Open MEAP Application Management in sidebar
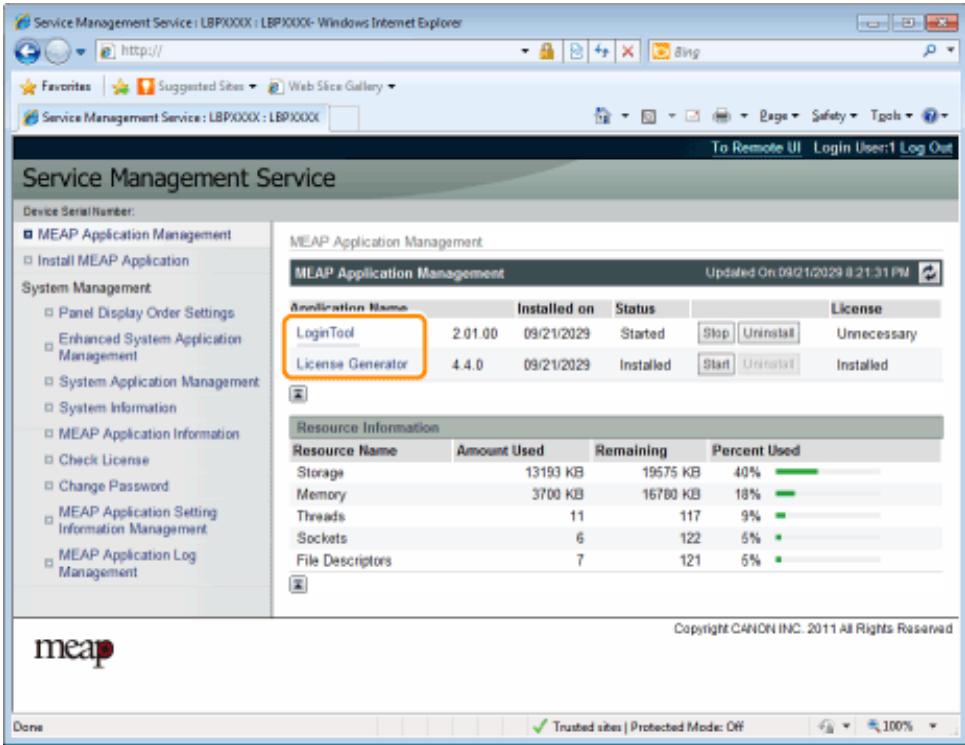 coord(134,234)
